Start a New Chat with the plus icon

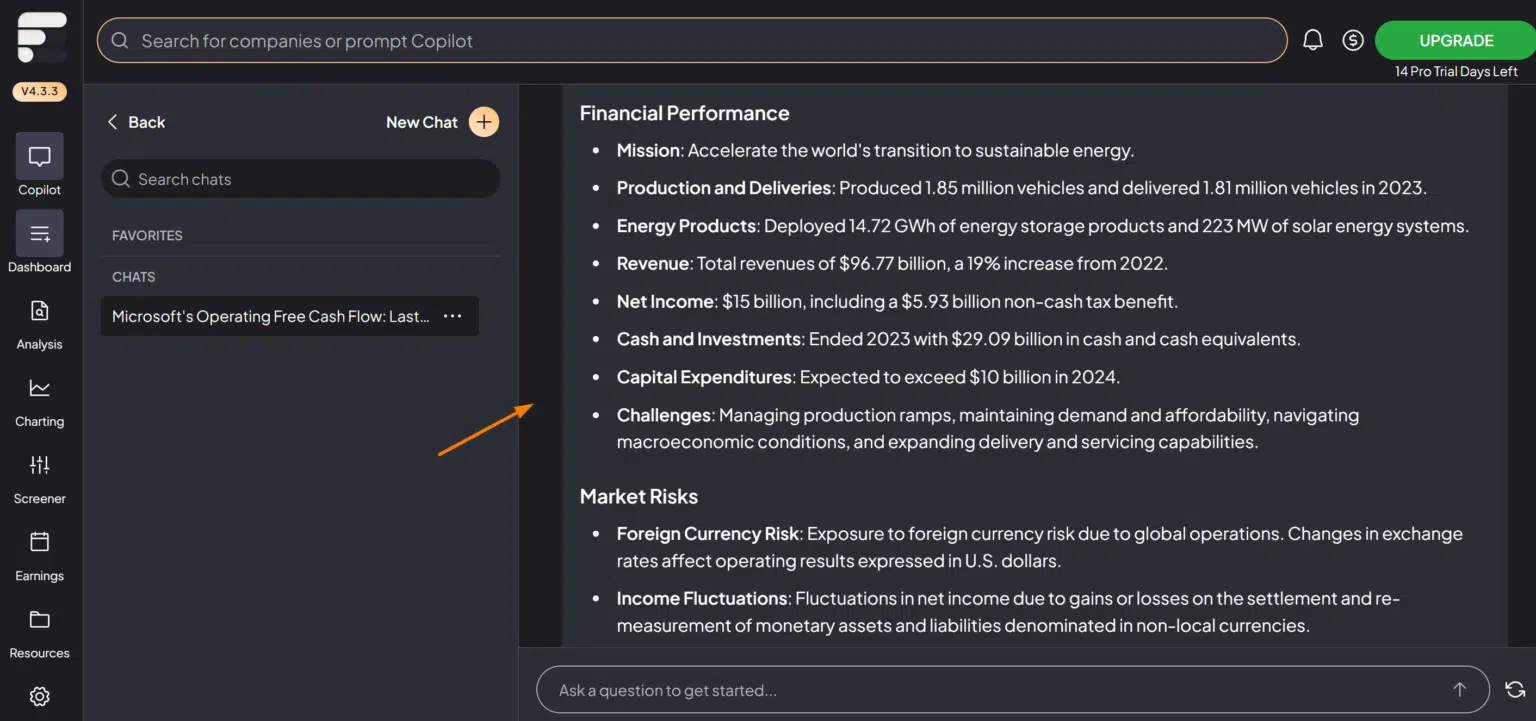tap(483, 121)
